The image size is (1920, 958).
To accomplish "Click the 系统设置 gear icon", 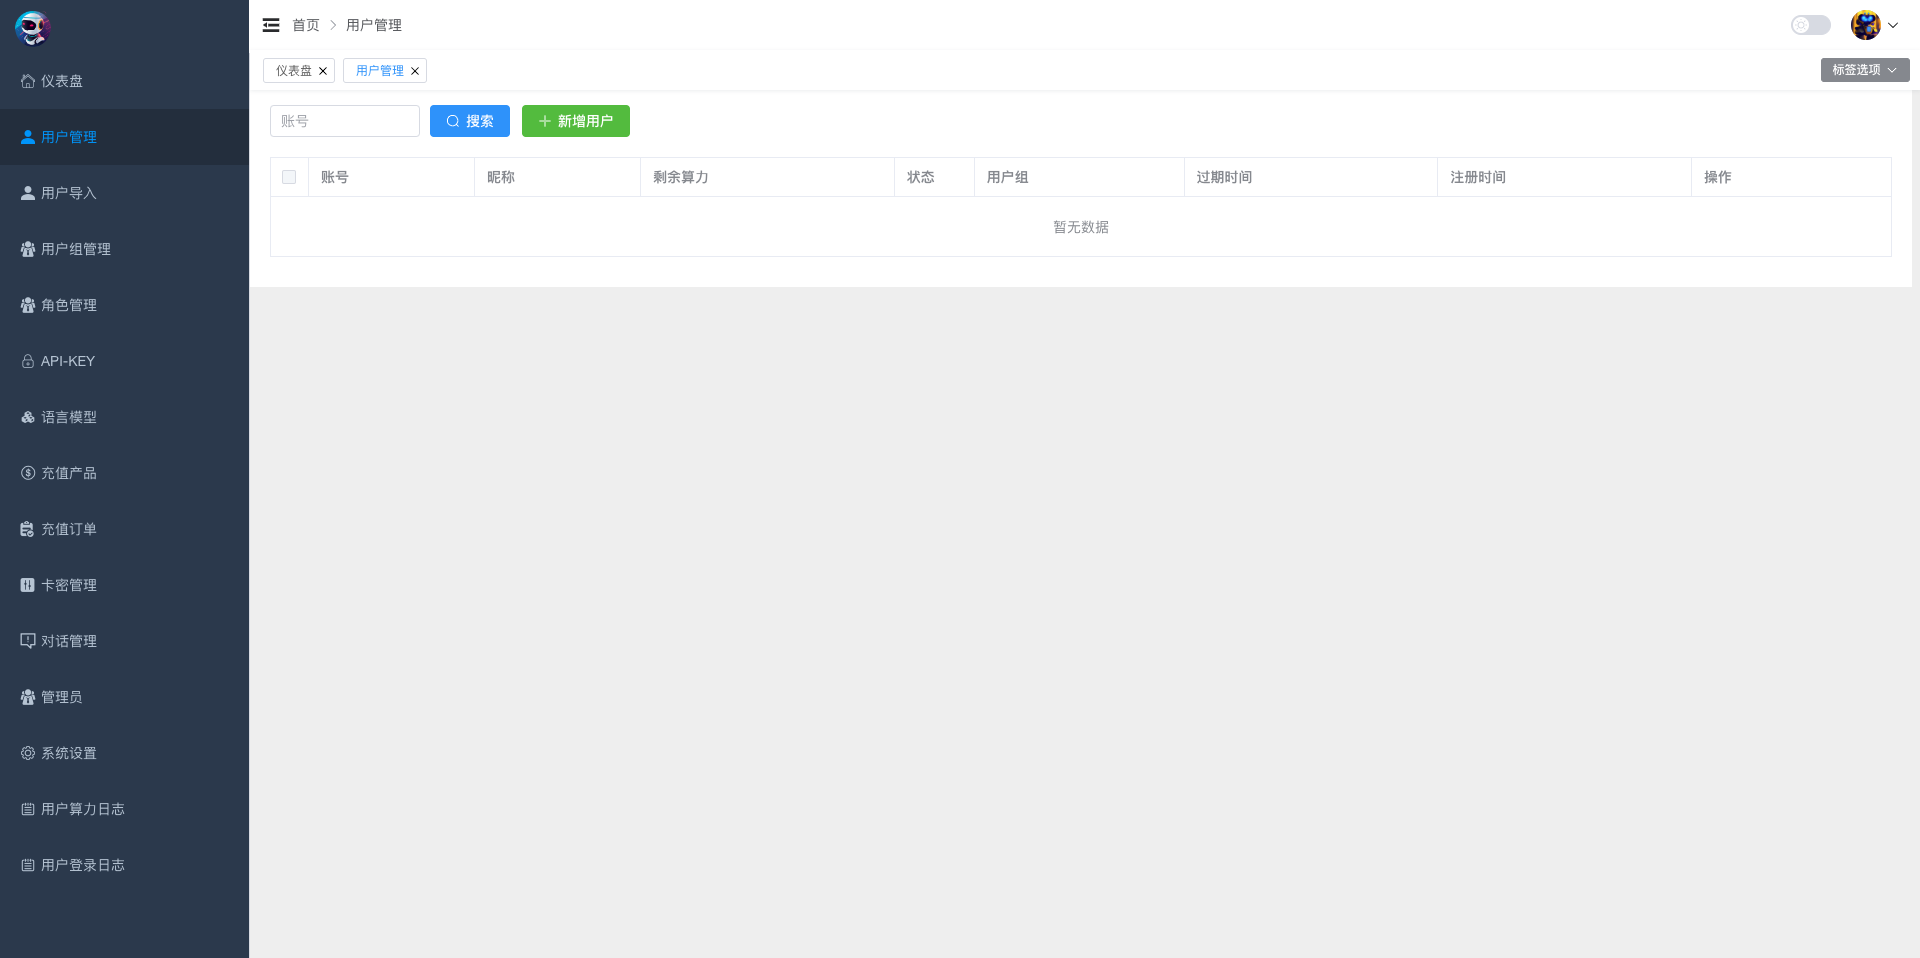I will click(x=28, y=753).
